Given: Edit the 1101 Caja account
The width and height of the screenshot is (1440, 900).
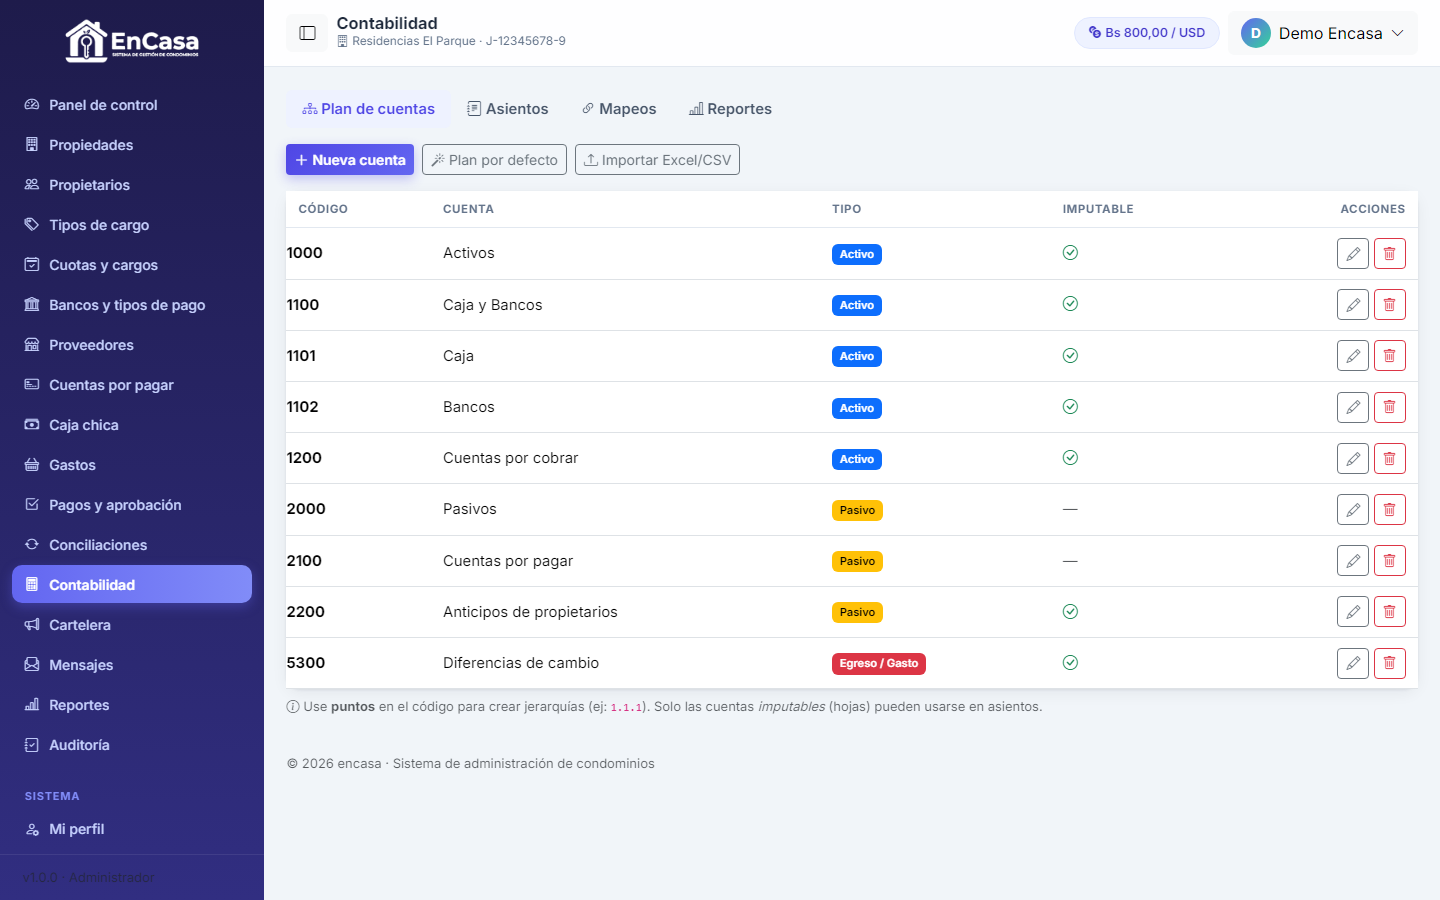Looking at the screenshot, I should [1353, 356].
